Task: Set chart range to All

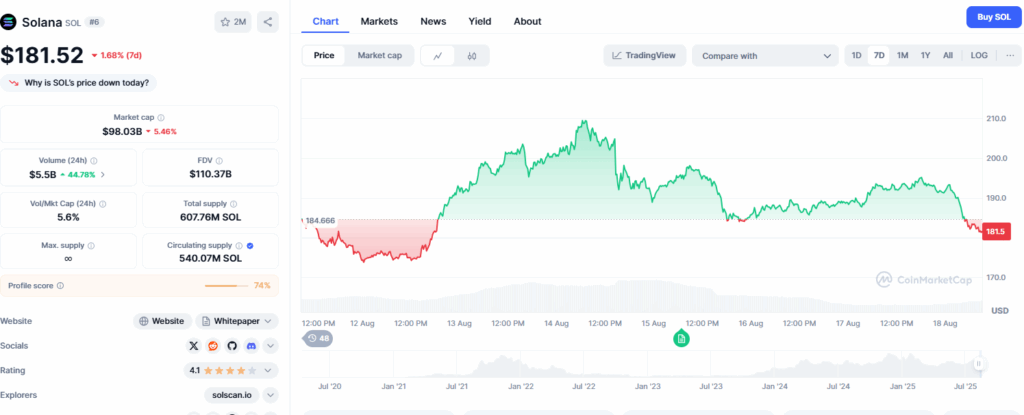Action: click(948, 56)
